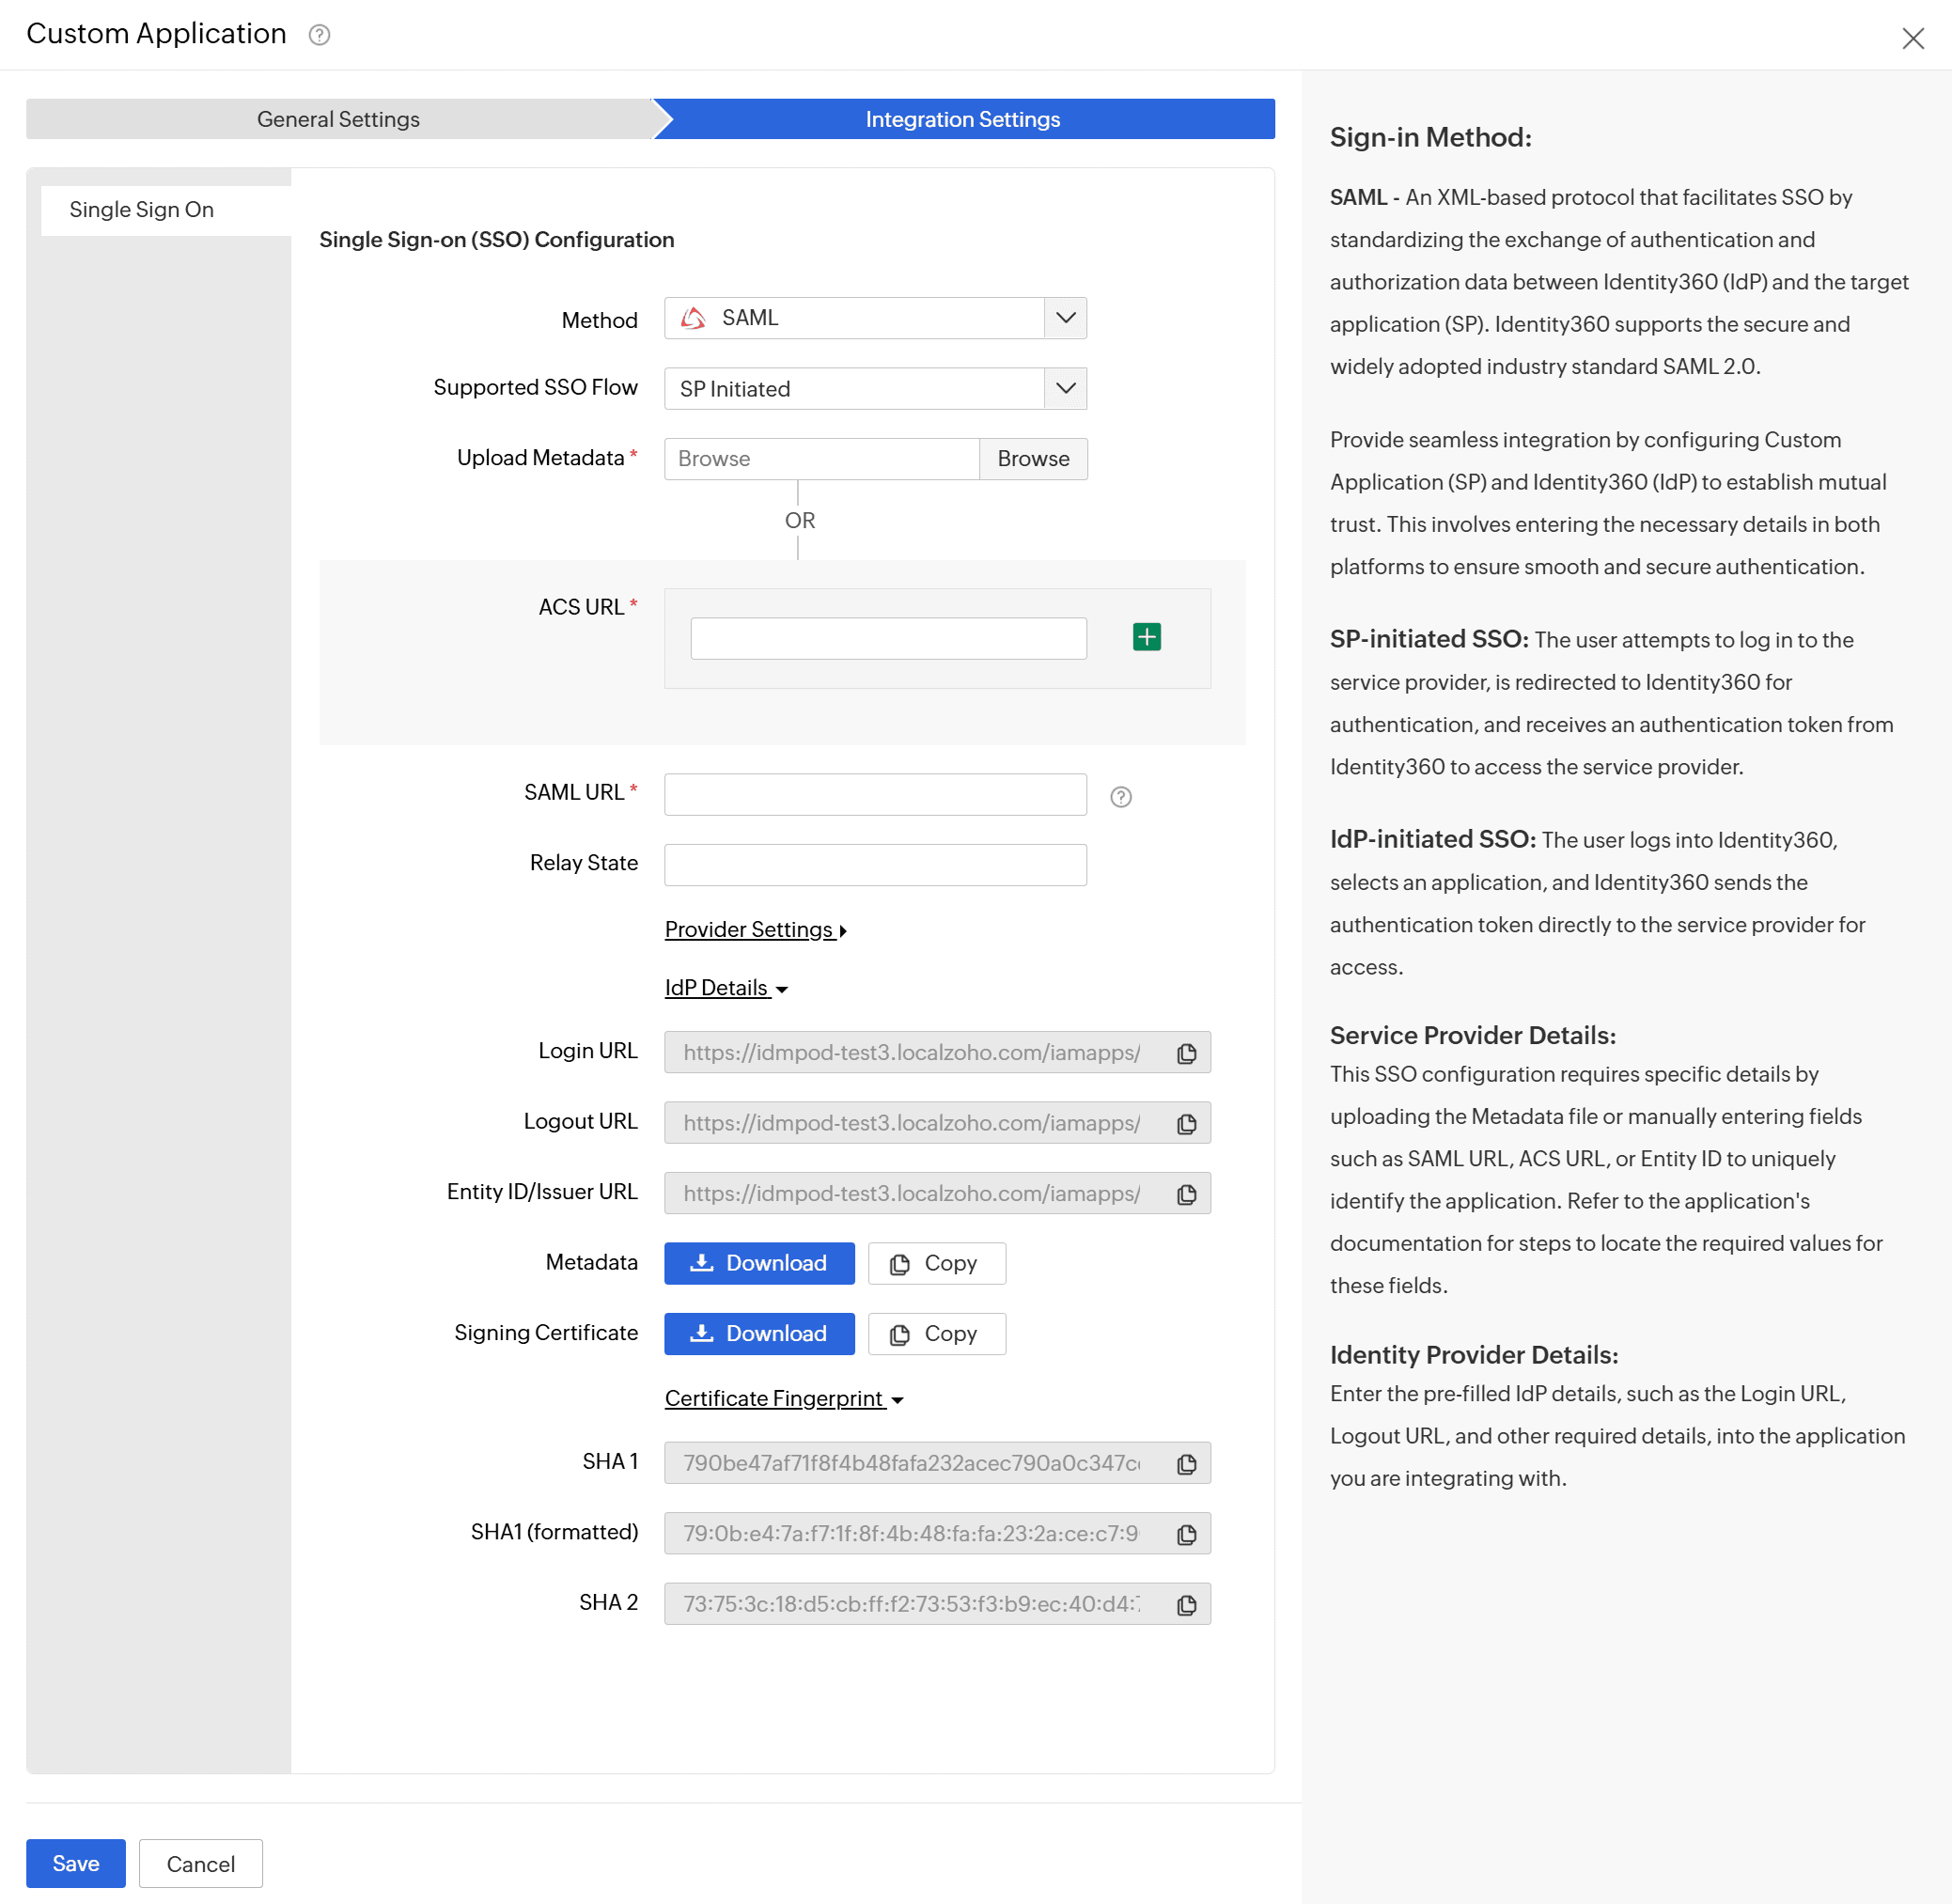Collapse the Certificate Fingerprint section
The width and height of the screenshot is (1952, 1904).
coord(784,1398)
